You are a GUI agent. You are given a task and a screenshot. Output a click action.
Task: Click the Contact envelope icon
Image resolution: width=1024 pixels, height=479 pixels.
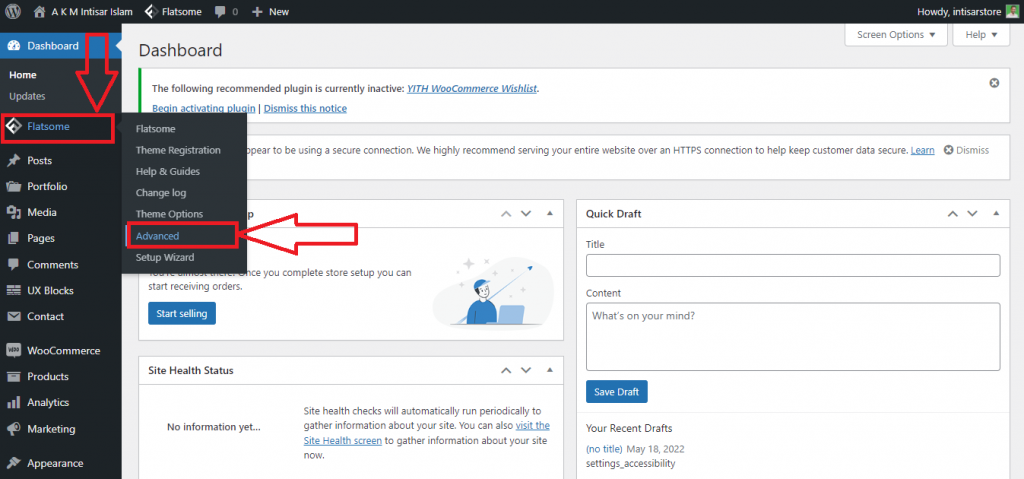coord(14,316)
